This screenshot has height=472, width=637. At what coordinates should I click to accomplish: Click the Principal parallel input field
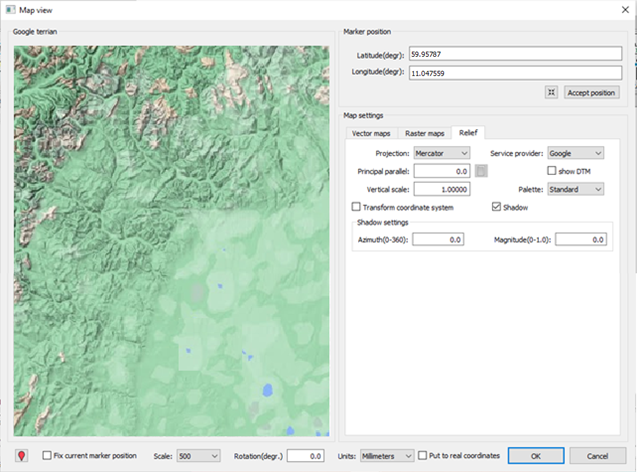(x=442, y=171)
